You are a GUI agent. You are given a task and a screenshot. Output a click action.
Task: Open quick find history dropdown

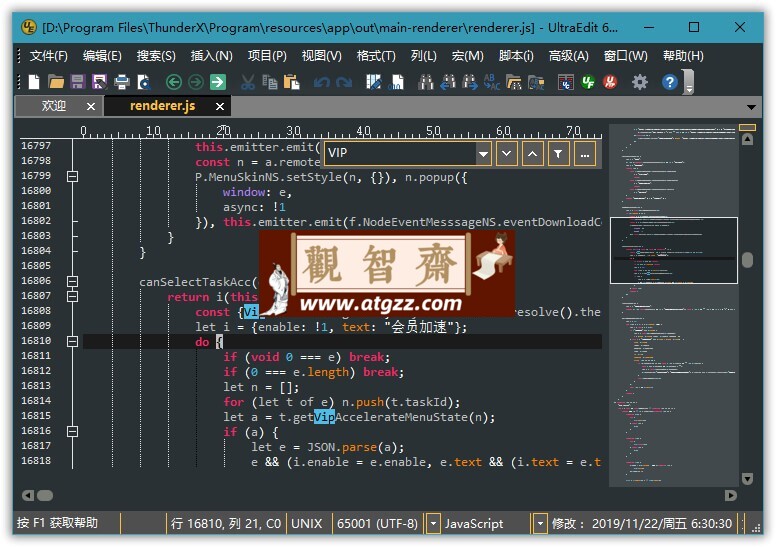(484, 153)
